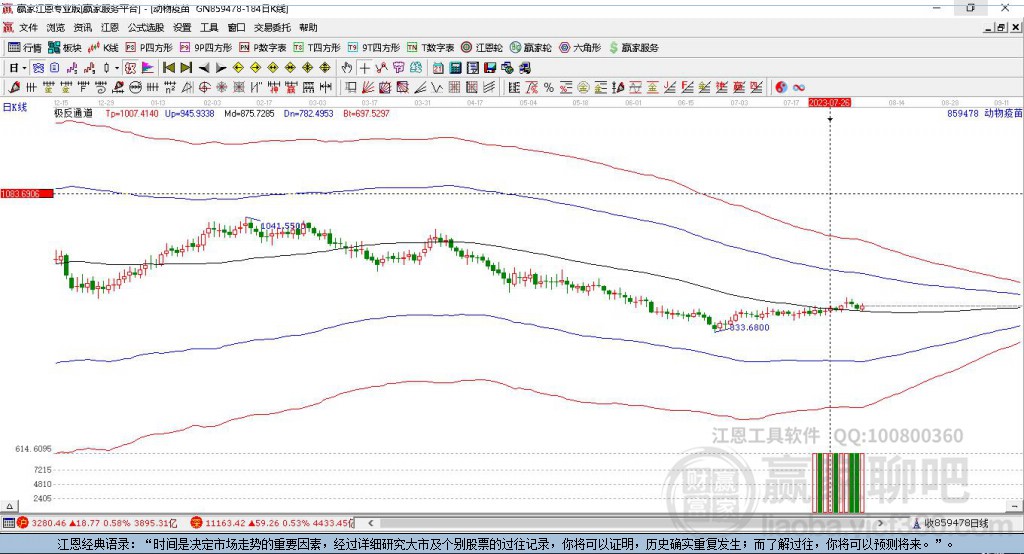Image resolution: width=1024 pixels, height=554 pixels.
Task: Launch the 赢家轮 wheel tool
Action: click(530, 48)
